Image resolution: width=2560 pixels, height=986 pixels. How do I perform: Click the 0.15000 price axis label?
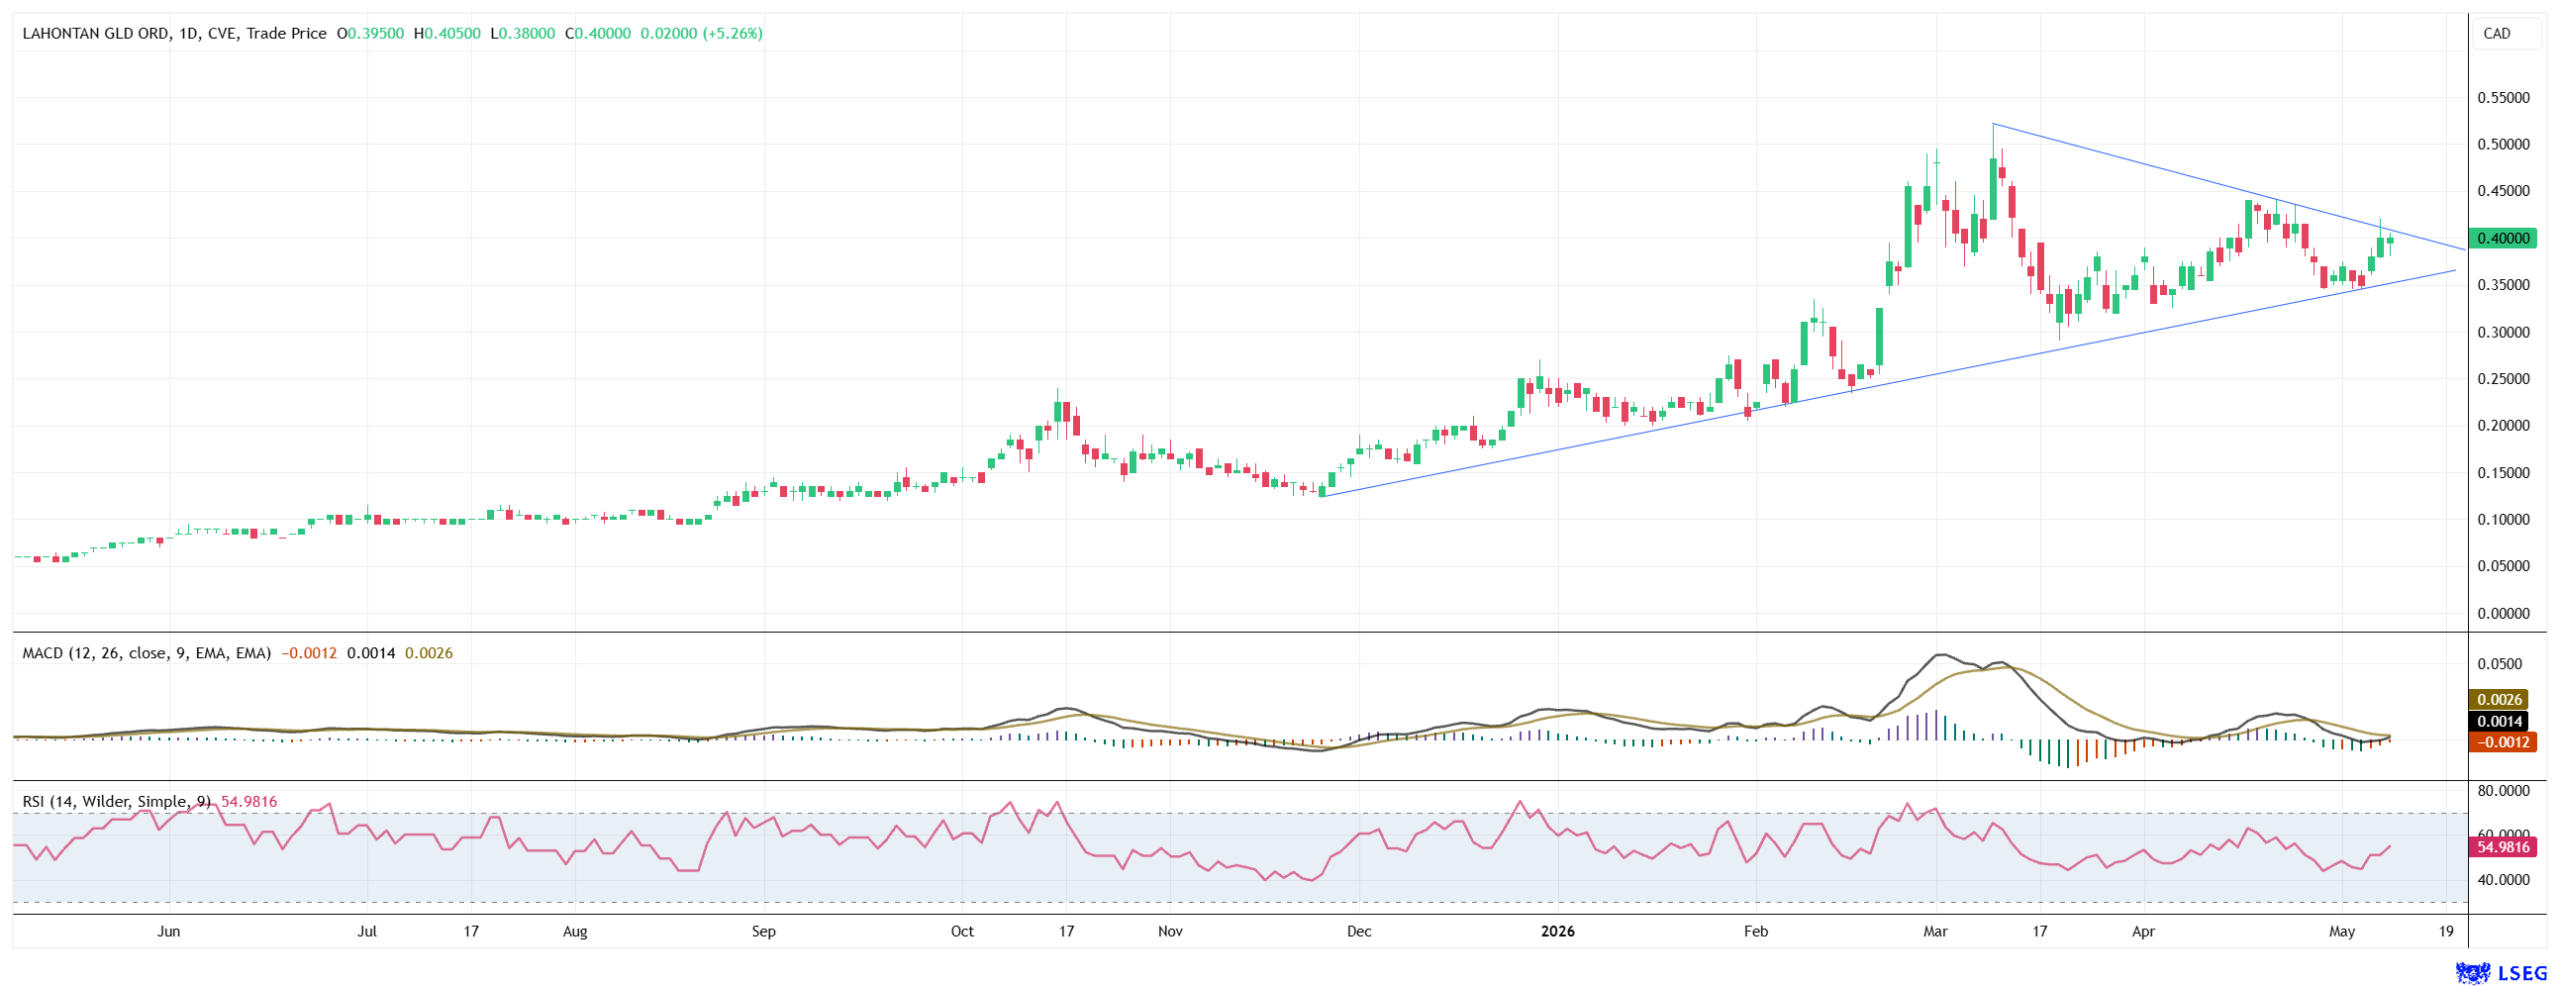pyautogui.click(x=2503, y=473)
